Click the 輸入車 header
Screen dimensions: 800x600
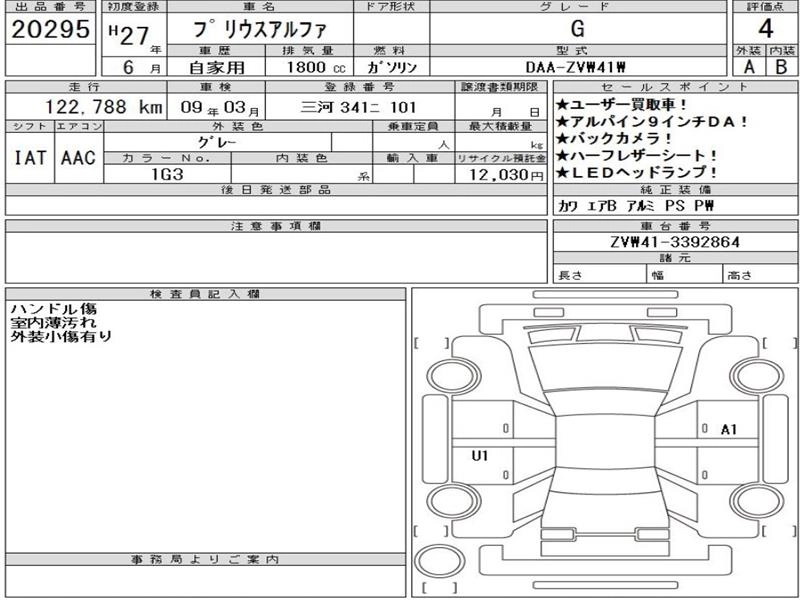[413, 158]
